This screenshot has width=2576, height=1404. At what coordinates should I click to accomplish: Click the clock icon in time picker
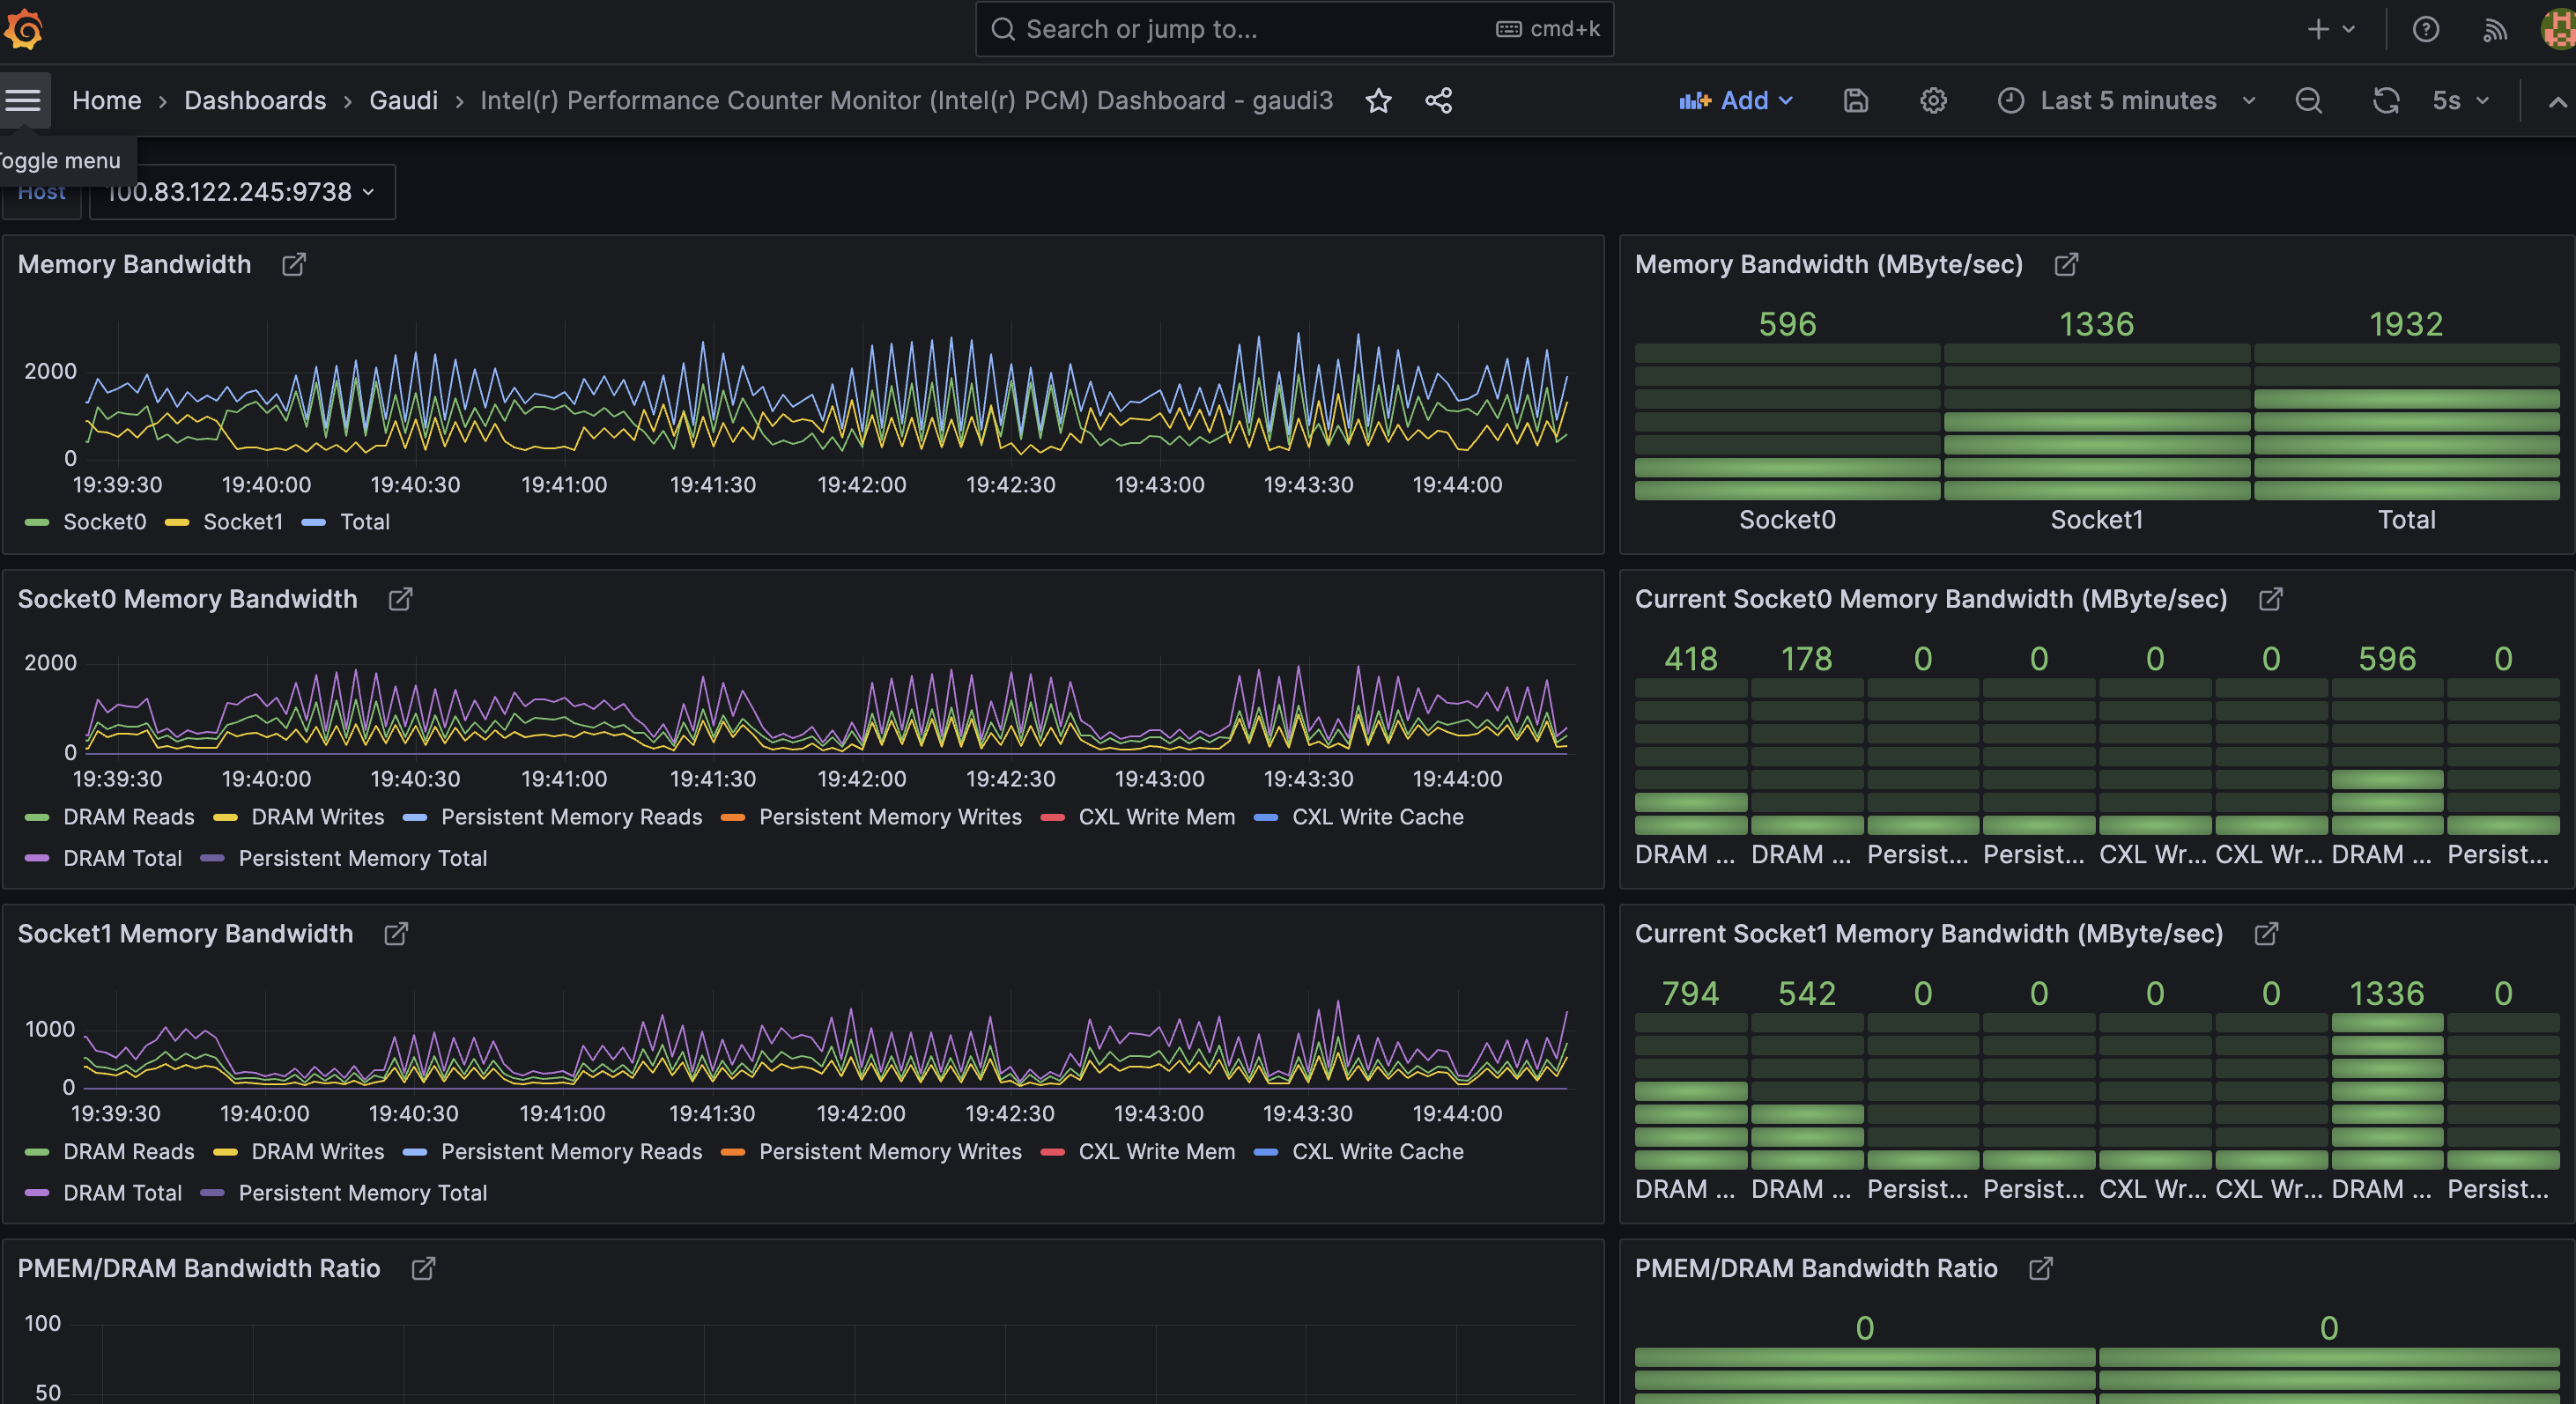[x=2011, y=100]
